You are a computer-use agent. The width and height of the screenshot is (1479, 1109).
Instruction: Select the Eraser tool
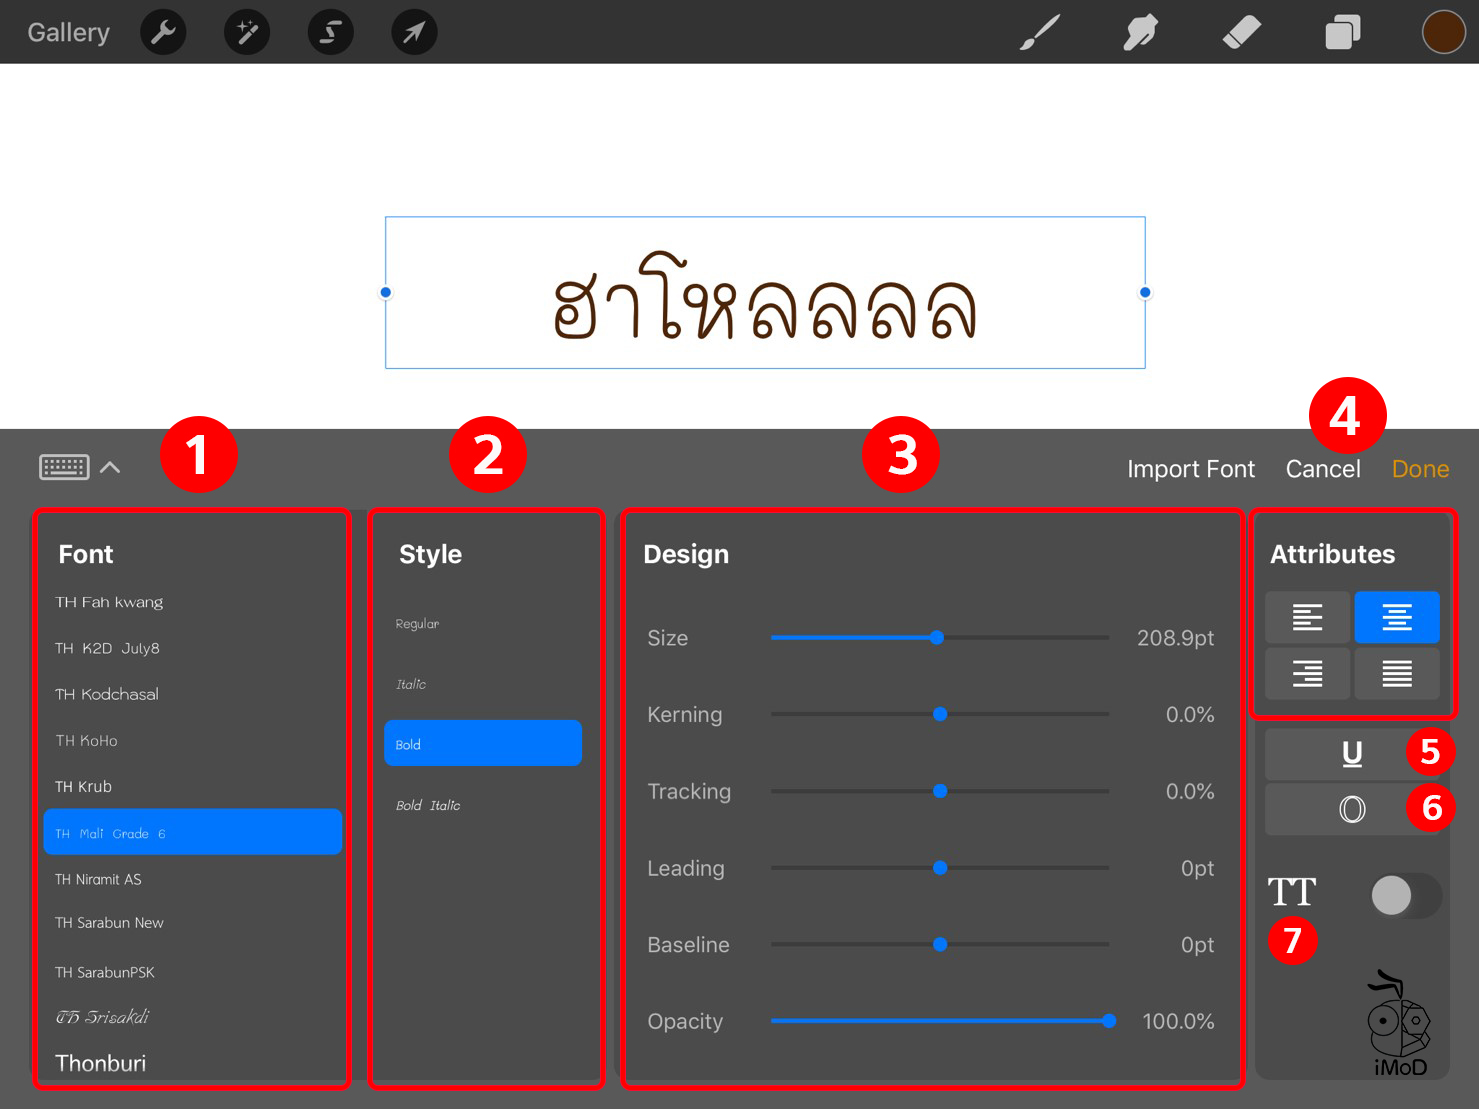point(1241,33)
